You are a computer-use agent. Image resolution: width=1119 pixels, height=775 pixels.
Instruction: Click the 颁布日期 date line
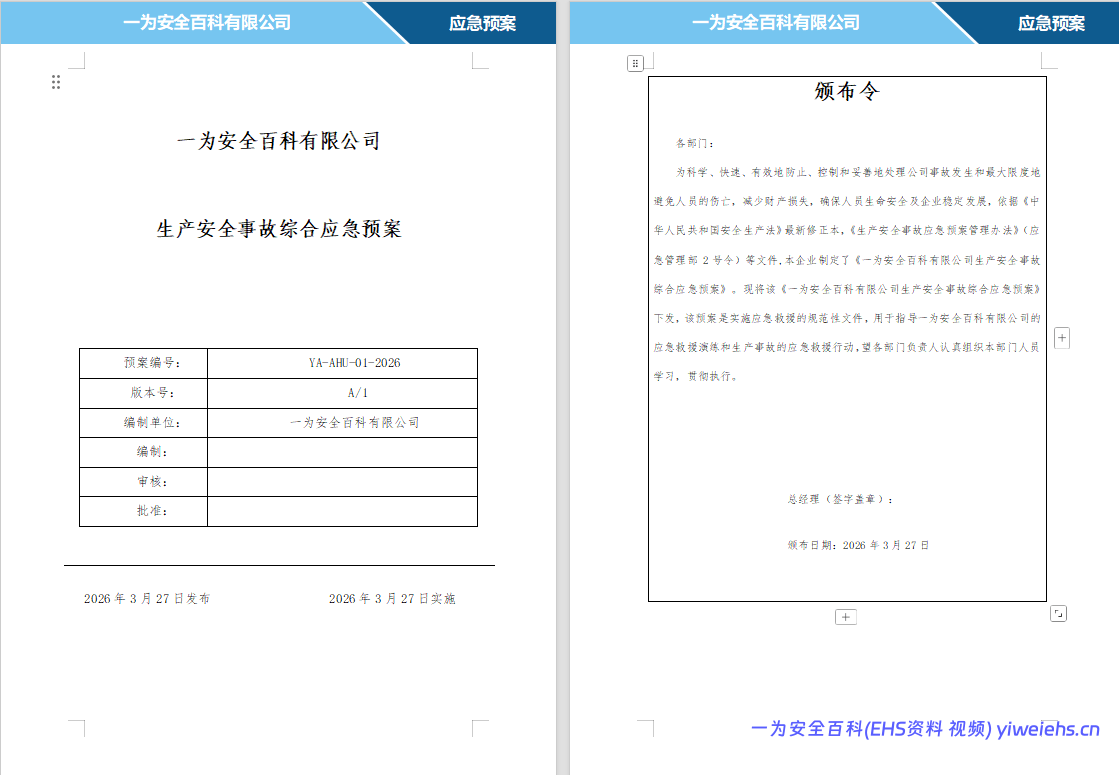click(858, 545)
